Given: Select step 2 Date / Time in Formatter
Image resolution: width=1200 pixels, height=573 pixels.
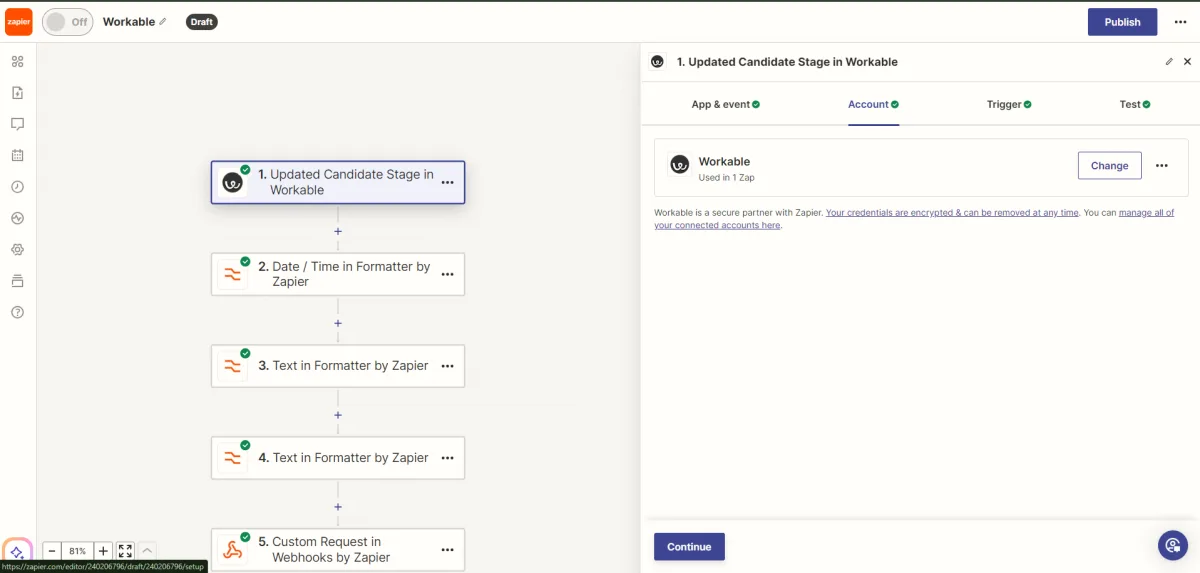Looking at the screenshot, I should pyautogui.click(x=338, y=274).
